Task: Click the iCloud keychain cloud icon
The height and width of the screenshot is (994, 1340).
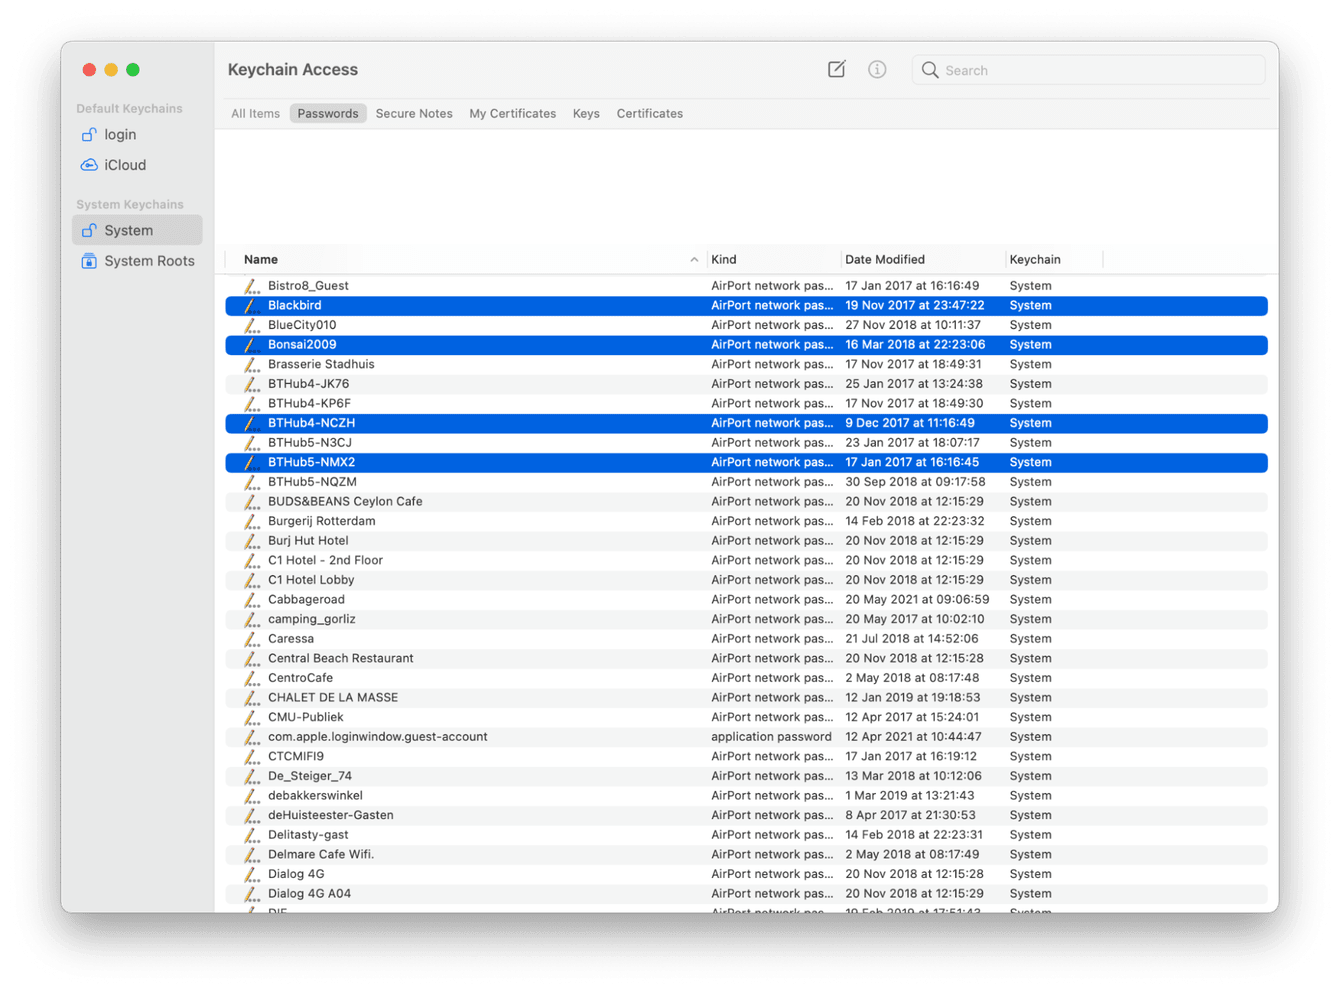Action: tap(88, 164)
